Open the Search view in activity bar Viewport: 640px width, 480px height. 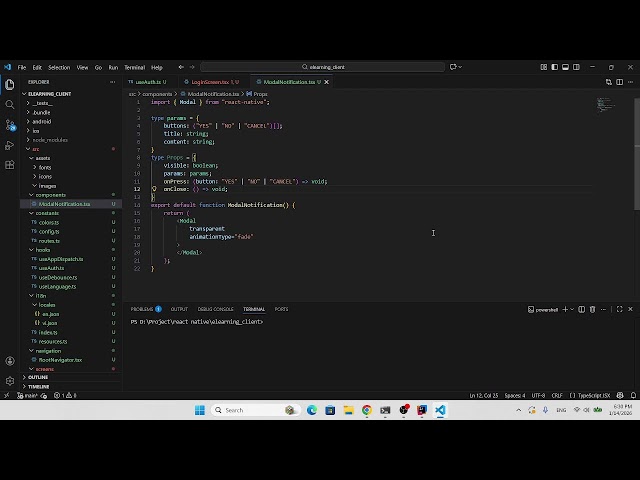(10, 104)
